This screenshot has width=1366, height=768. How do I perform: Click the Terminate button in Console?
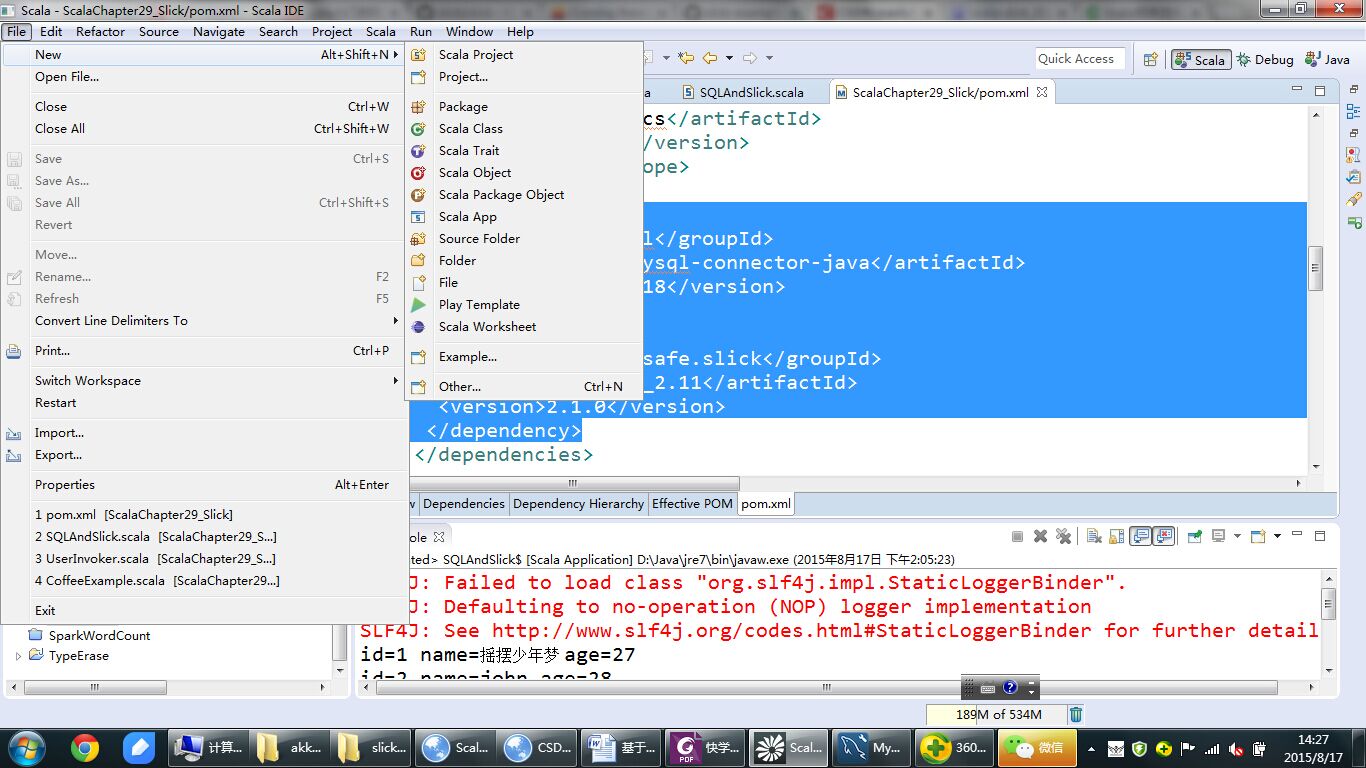(x=1017, y=536)
